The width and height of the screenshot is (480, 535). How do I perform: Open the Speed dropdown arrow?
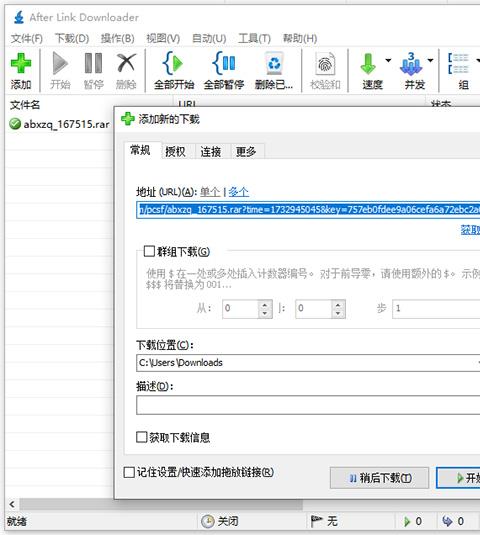[x=388, y=60]
